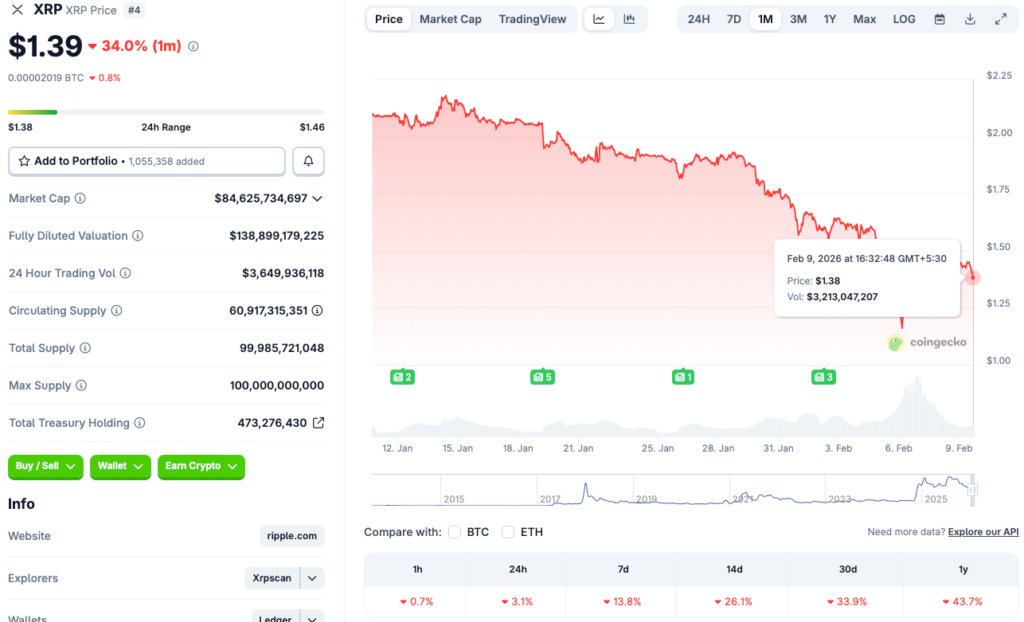
Task: Open the green camera marker labeled 5
Action: tap(542, 377)
